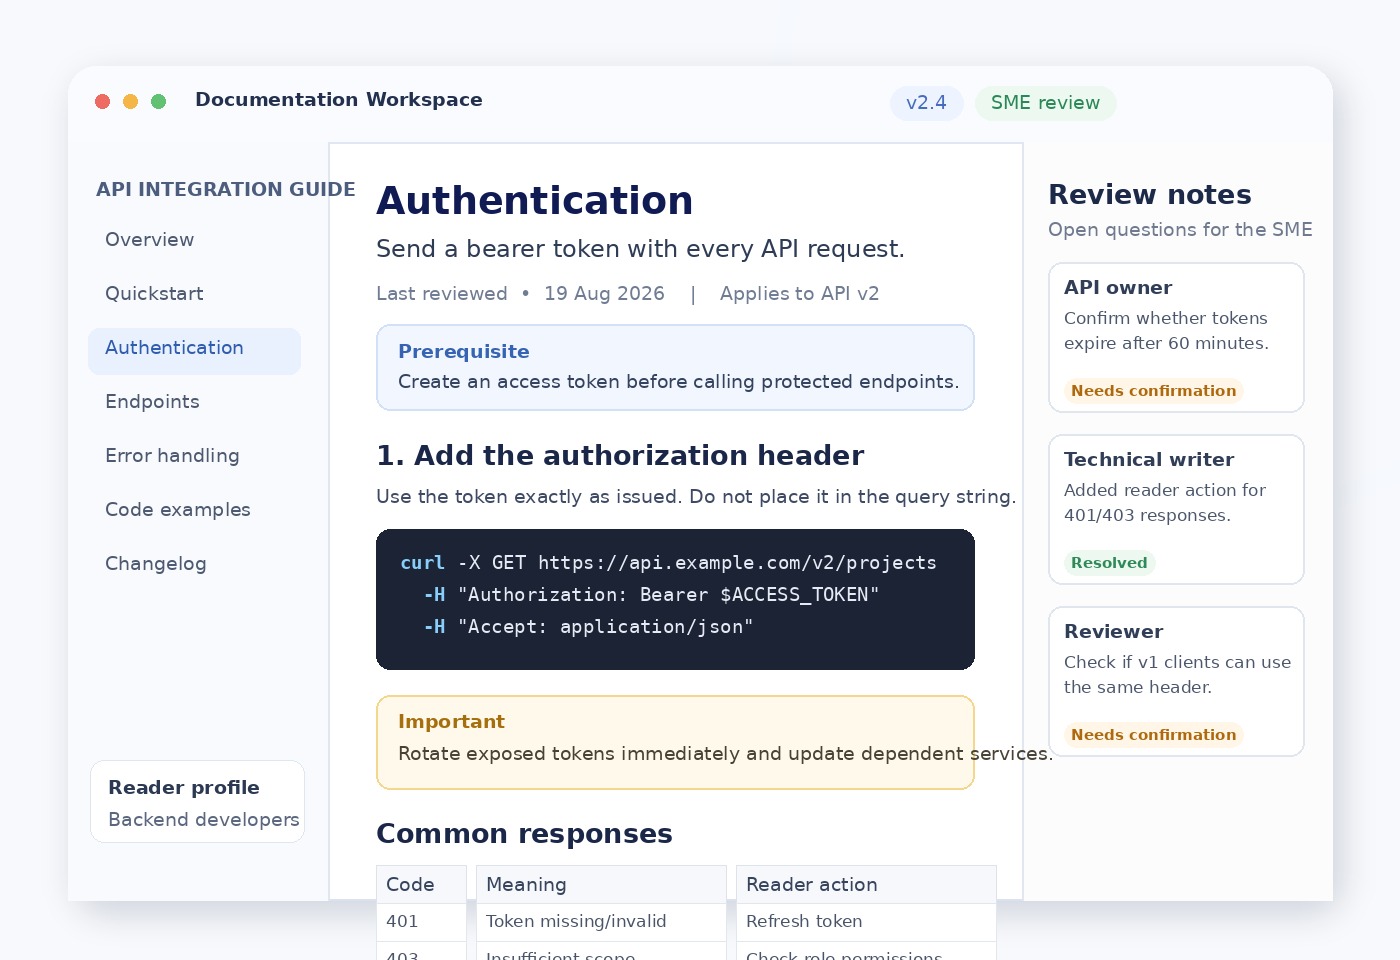Screen dimensions: 1400x960
Task: Click the 'Code' table column header
Action: coord(421,884)
